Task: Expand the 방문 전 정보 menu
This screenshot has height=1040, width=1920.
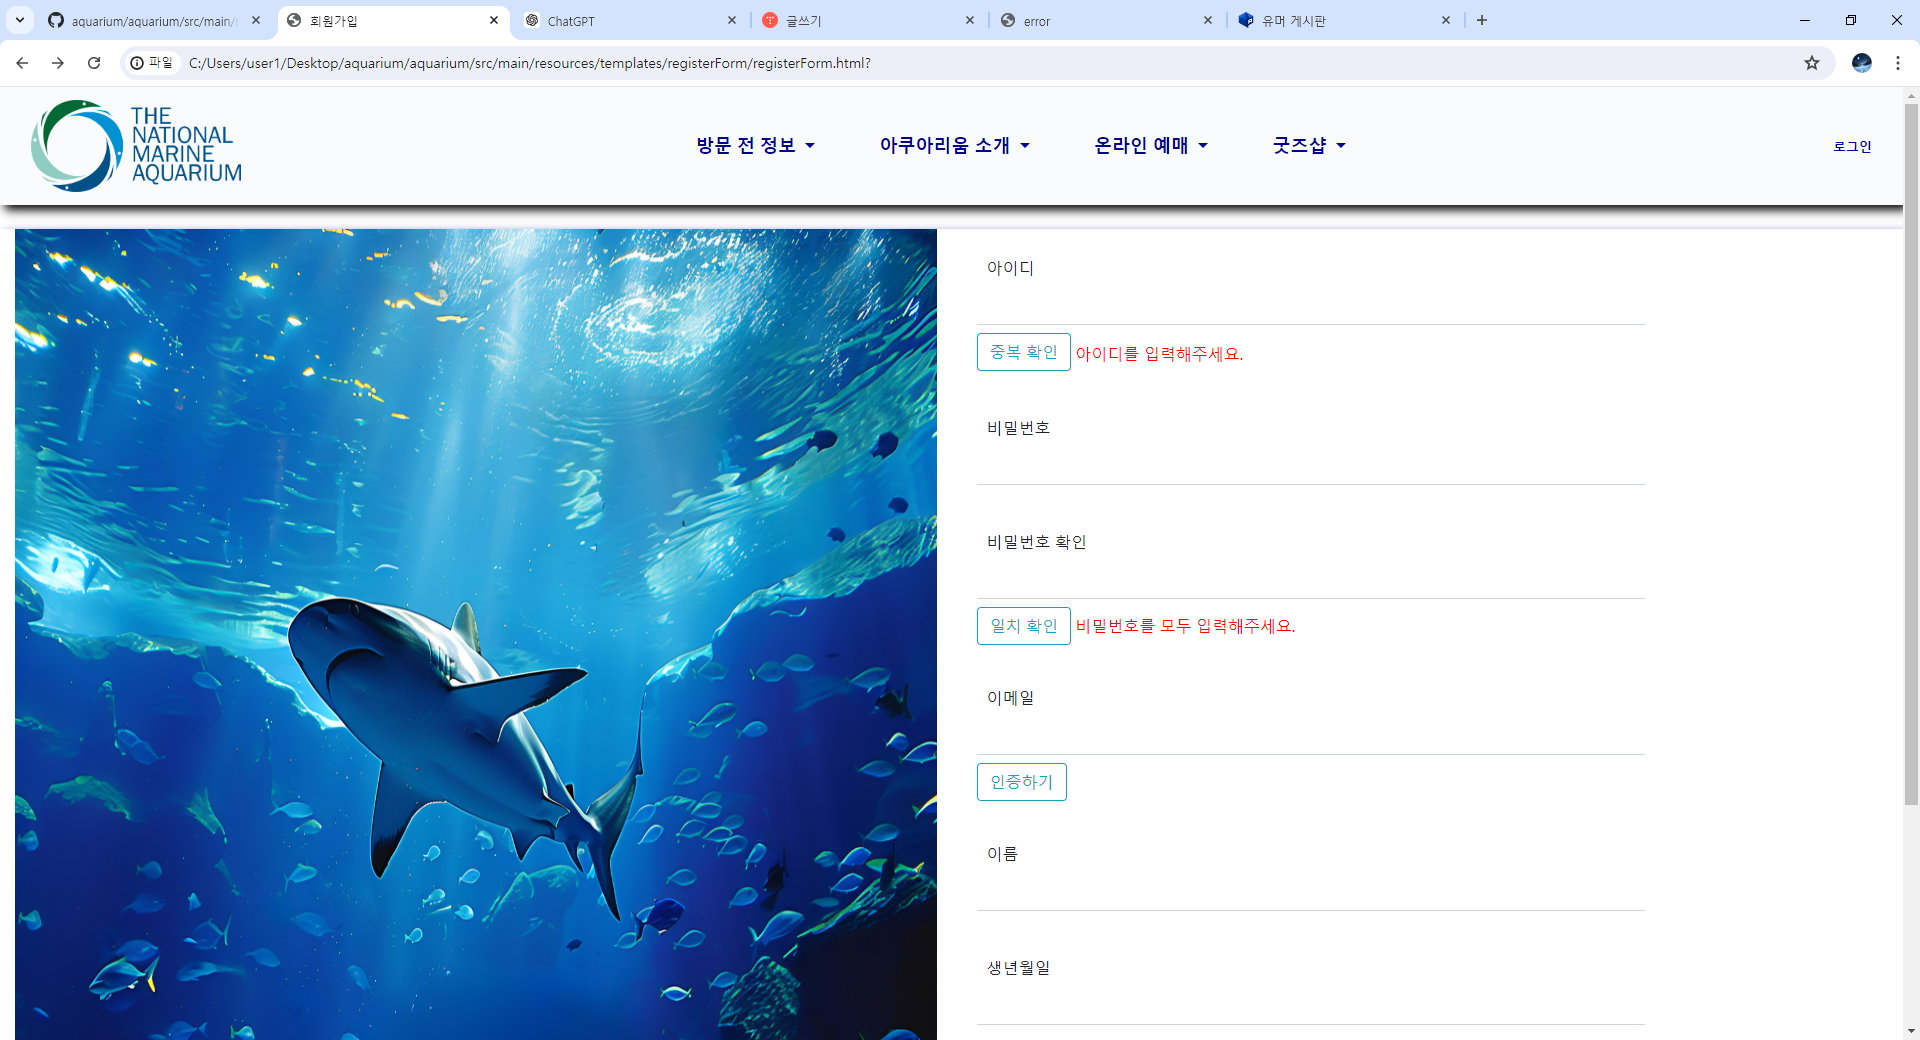Action: (756, 146)
